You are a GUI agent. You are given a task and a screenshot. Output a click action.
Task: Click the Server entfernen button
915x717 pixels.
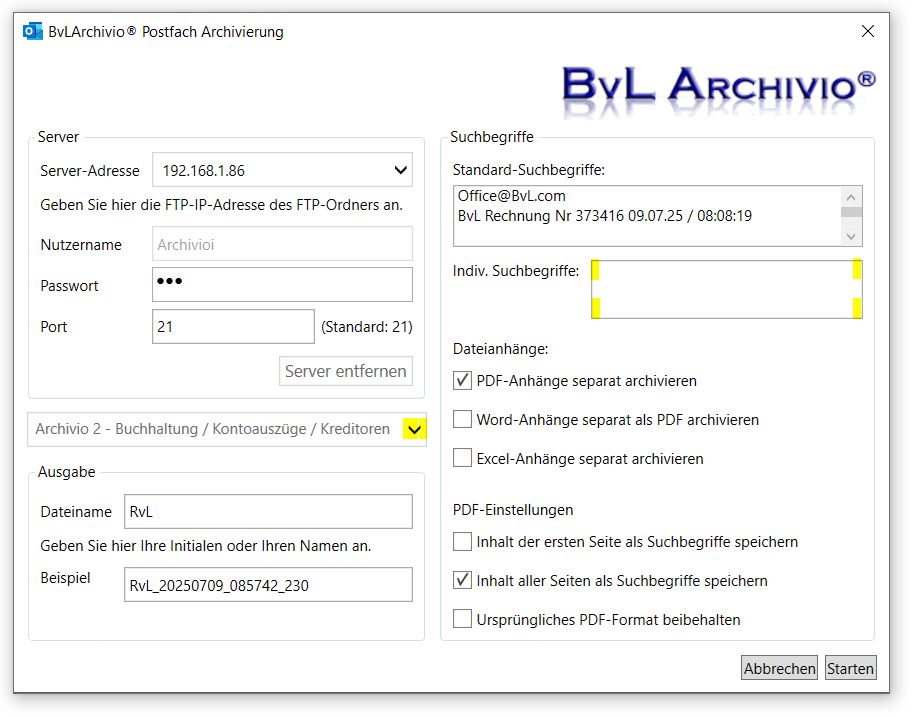pyautogui.click(x=346, y=372)
